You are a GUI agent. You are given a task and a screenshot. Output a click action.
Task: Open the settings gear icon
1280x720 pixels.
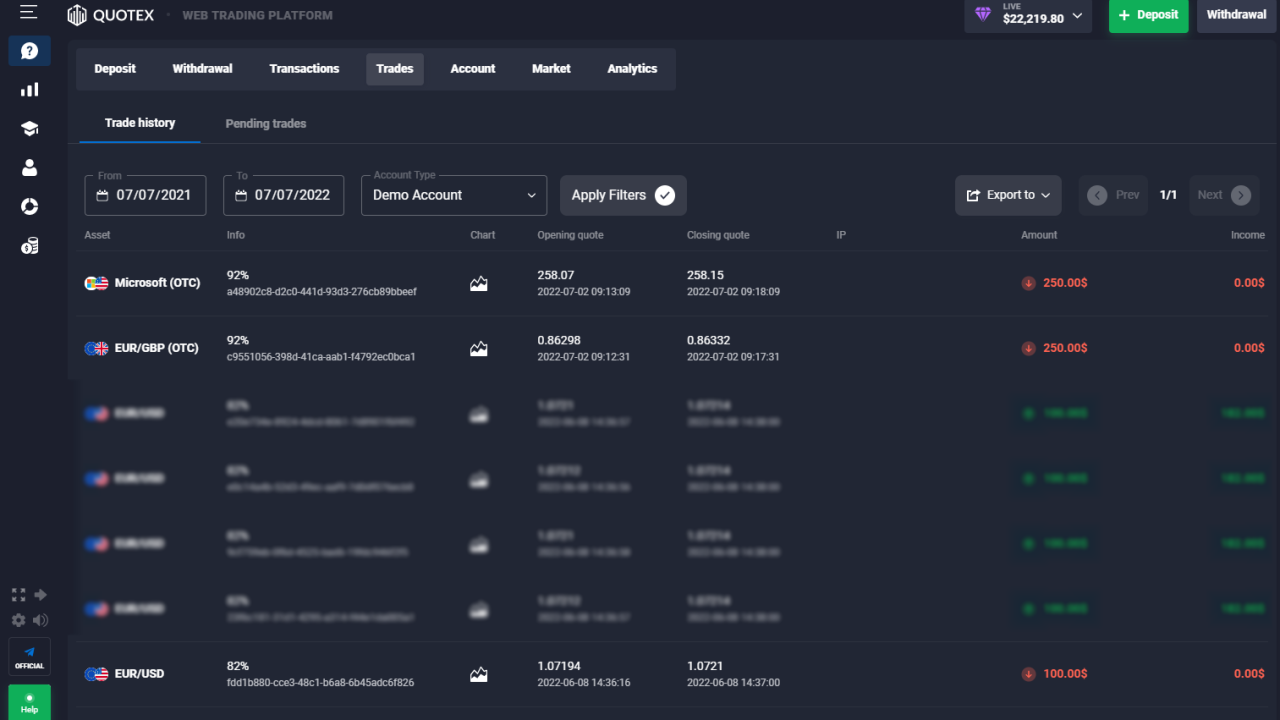tap(18, 620)
